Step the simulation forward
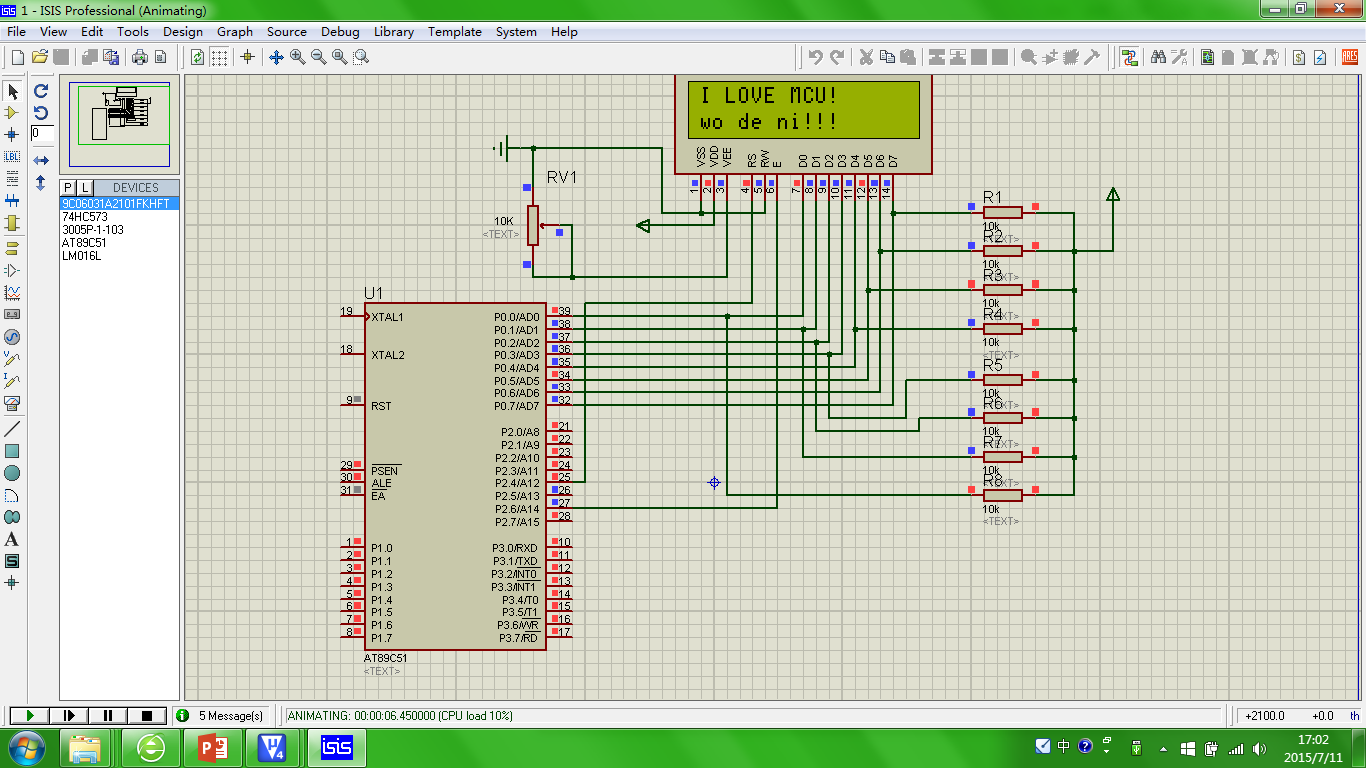This screenshot has height=768, width=1366. pos(69,716)
